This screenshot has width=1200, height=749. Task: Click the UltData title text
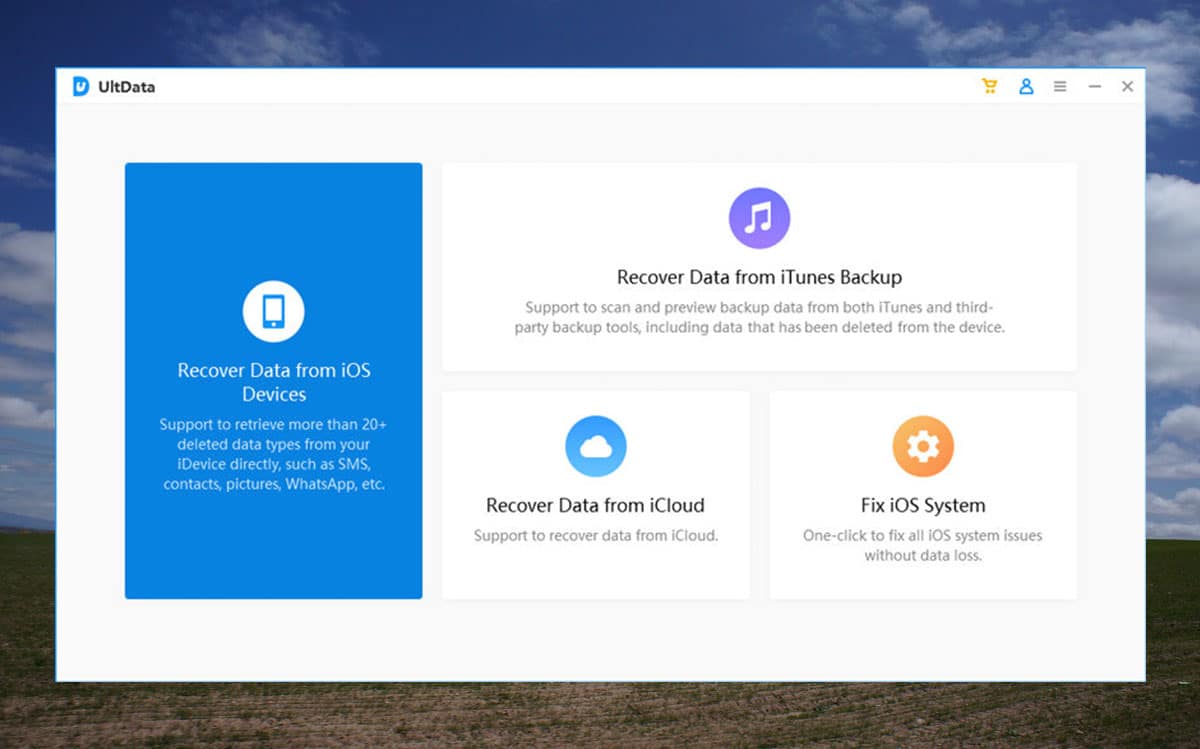(x=127, y=87)
